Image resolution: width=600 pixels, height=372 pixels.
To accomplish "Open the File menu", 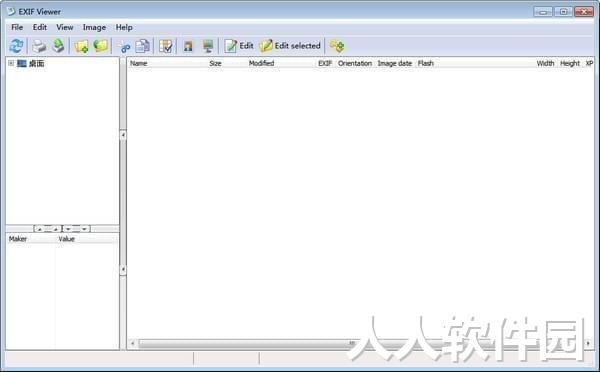I will 17,27.
